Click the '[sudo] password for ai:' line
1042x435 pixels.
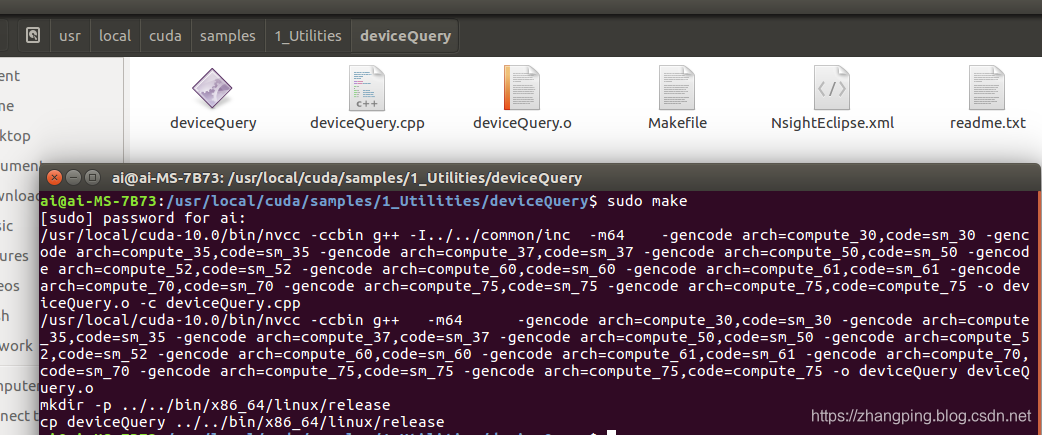click(x=143, y=218)
